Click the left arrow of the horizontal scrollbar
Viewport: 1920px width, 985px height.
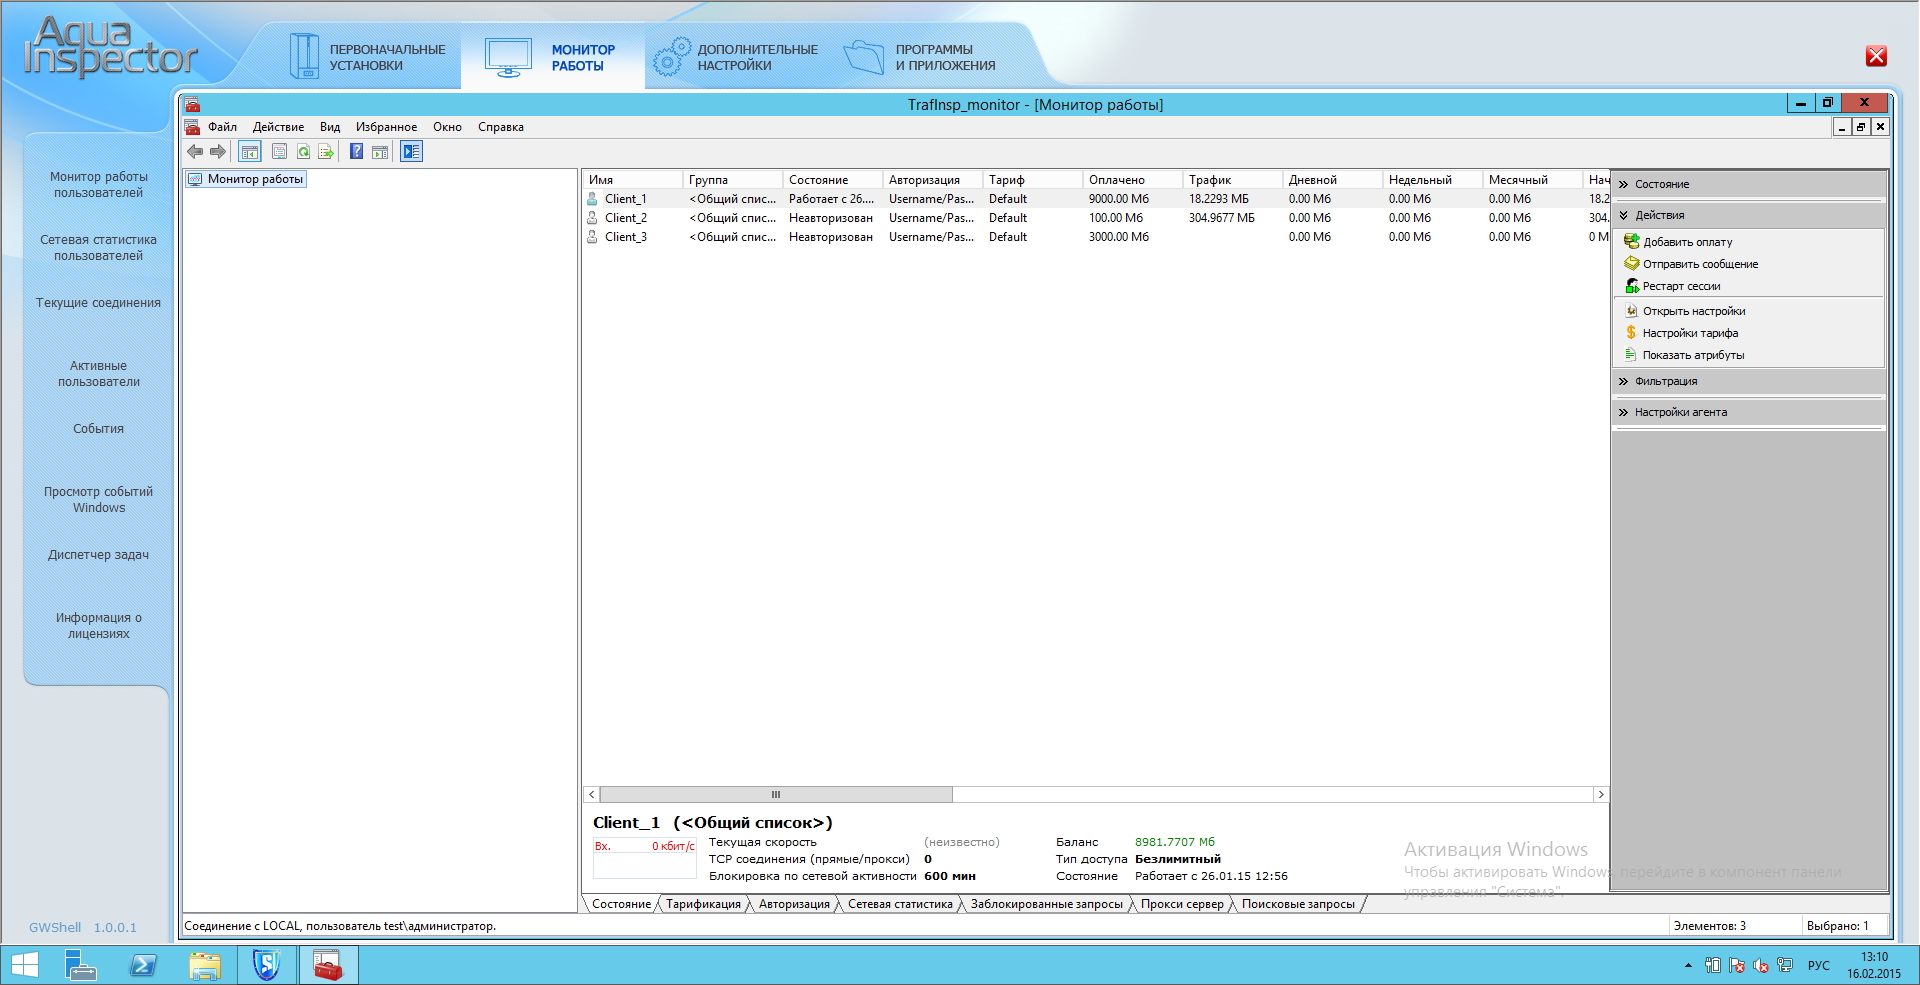[x=592, y=794]
